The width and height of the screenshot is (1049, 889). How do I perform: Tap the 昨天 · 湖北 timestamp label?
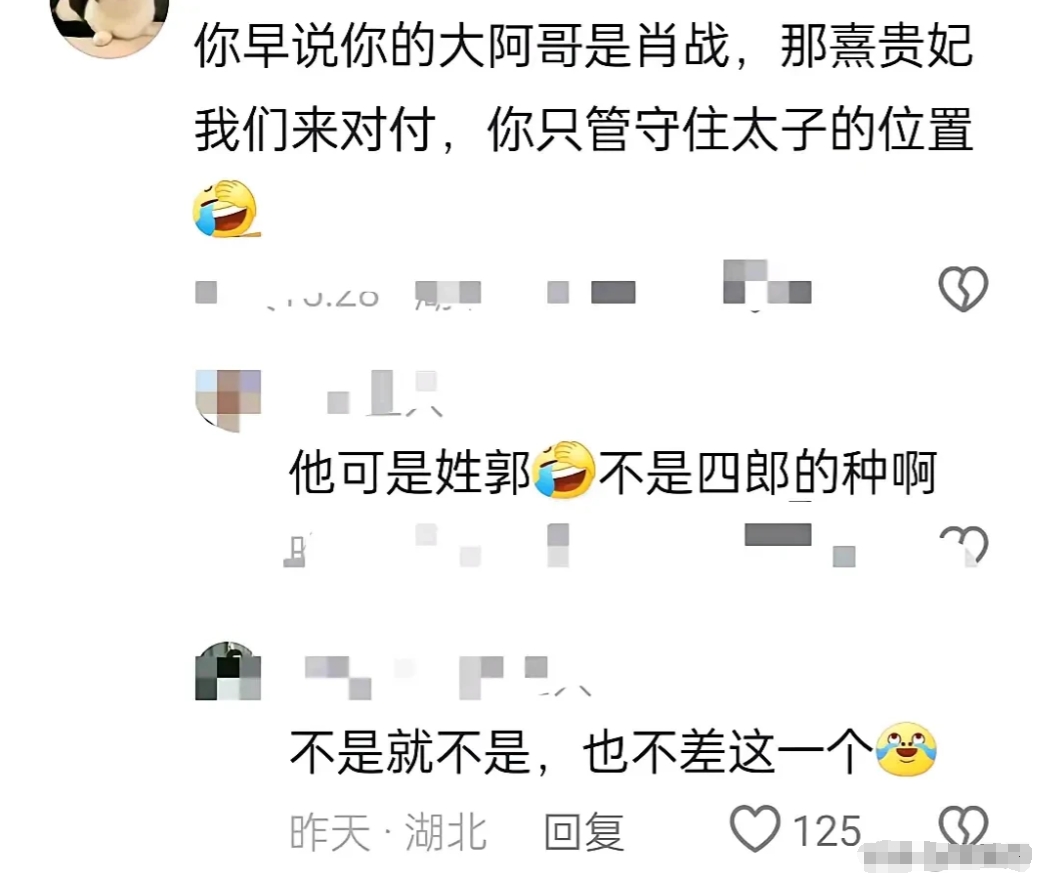point(388,833)
